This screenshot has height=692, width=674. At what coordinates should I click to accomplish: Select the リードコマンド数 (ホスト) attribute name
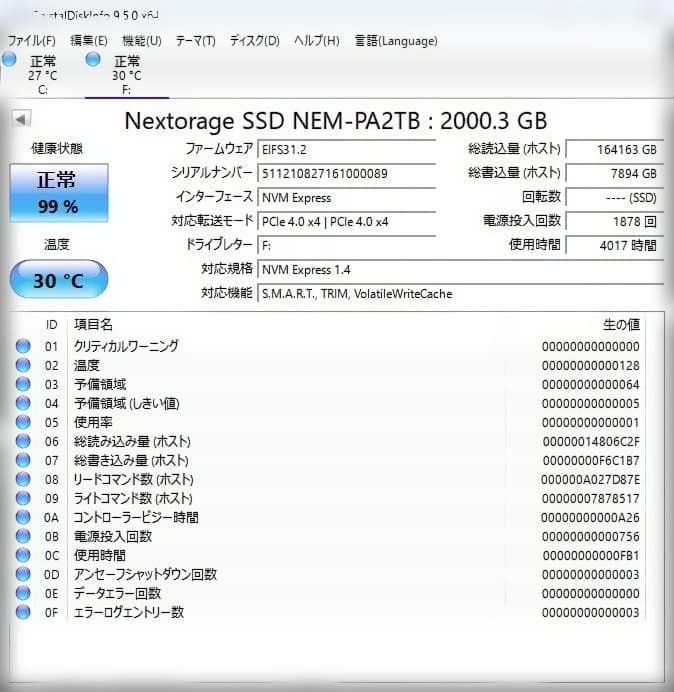pos(133,479)
